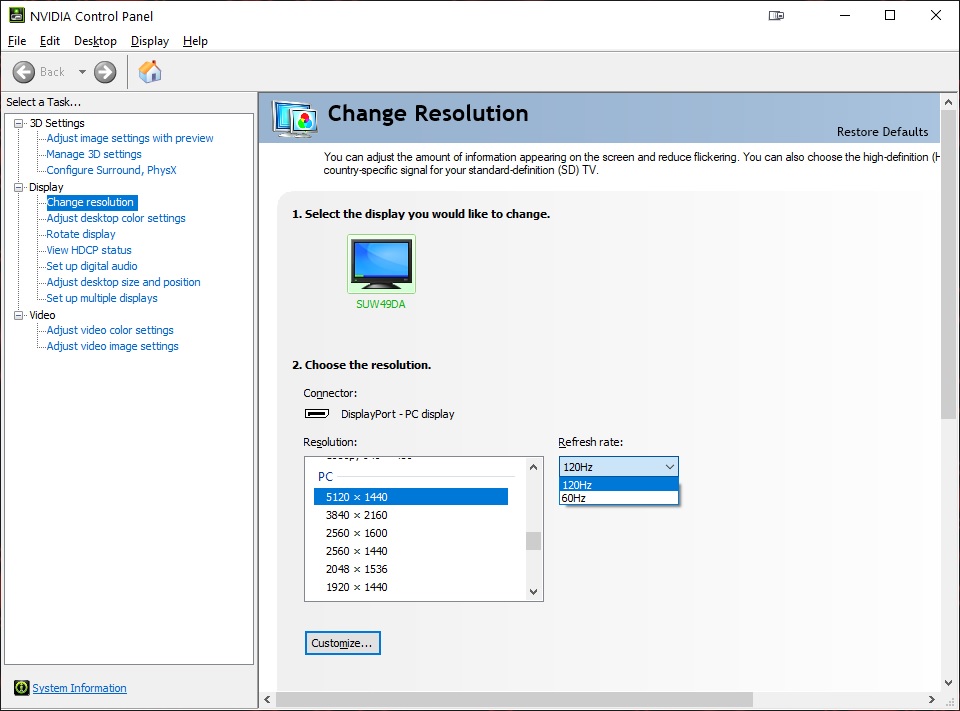
Task: Open Adjust desktop color settings
Action: (116, 218)
